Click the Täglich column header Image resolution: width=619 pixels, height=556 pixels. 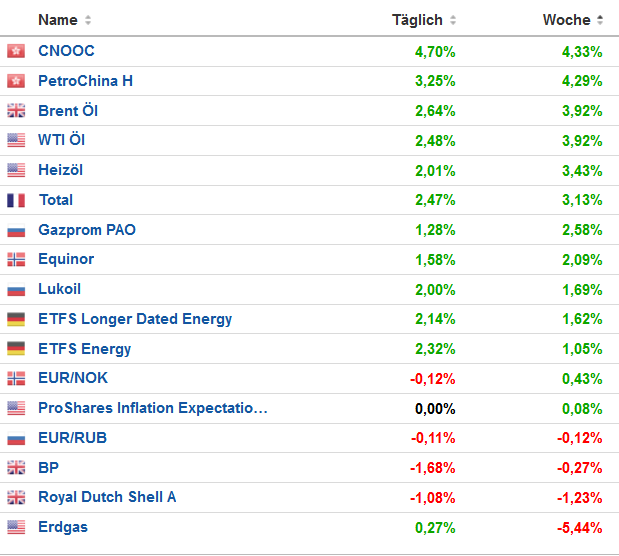click(417, 20)
